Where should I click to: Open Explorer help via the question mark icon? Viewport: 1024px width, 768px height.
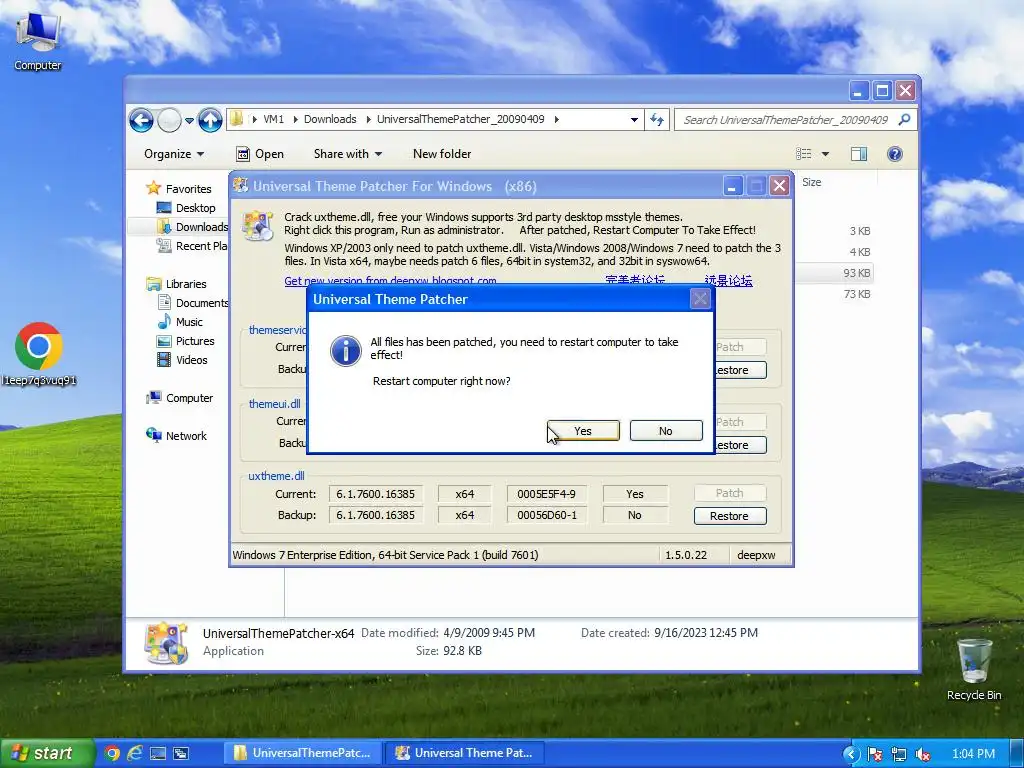(895, 154)
